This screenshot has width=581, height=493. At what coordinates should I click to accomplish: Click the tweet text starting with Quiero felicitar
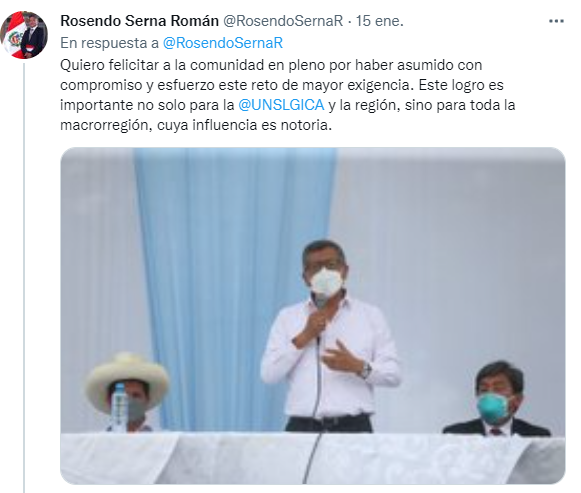pyautogui.click(x=288, y=95)
